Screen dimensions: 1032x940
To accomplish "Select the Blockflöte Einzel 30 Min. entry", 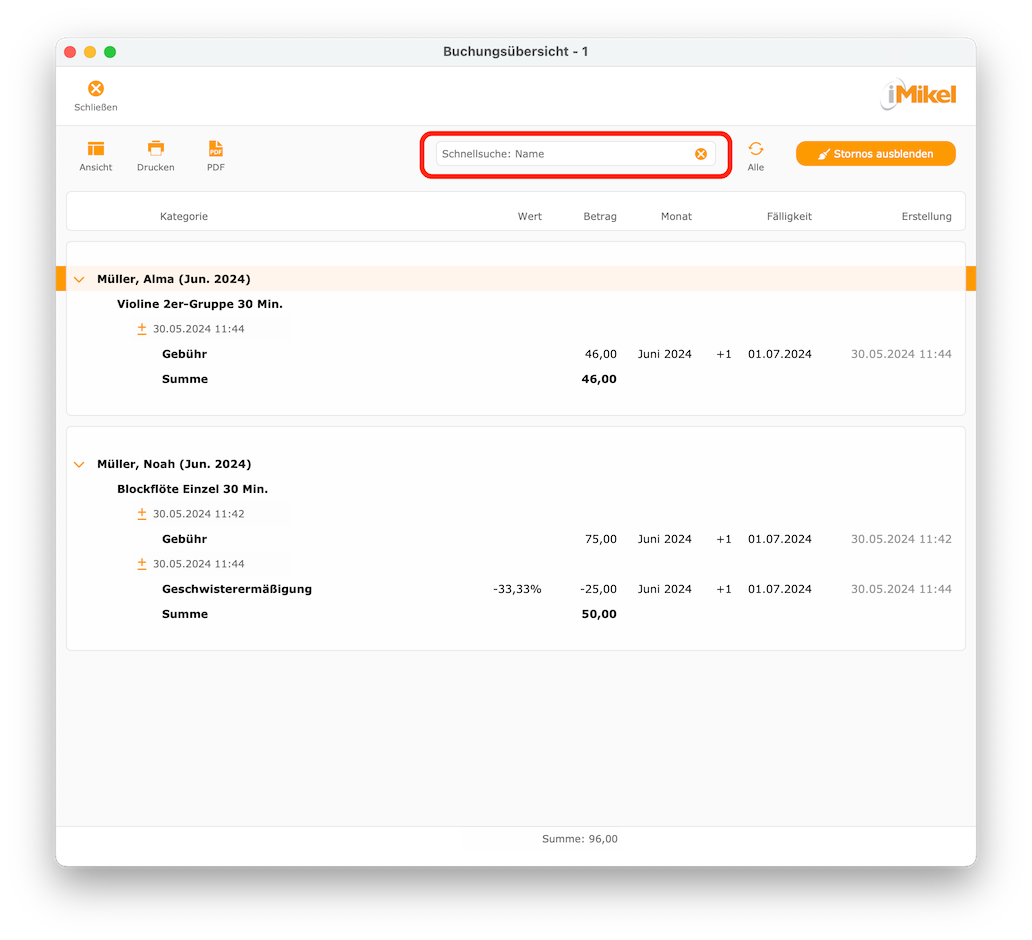I will click(192, 489).
